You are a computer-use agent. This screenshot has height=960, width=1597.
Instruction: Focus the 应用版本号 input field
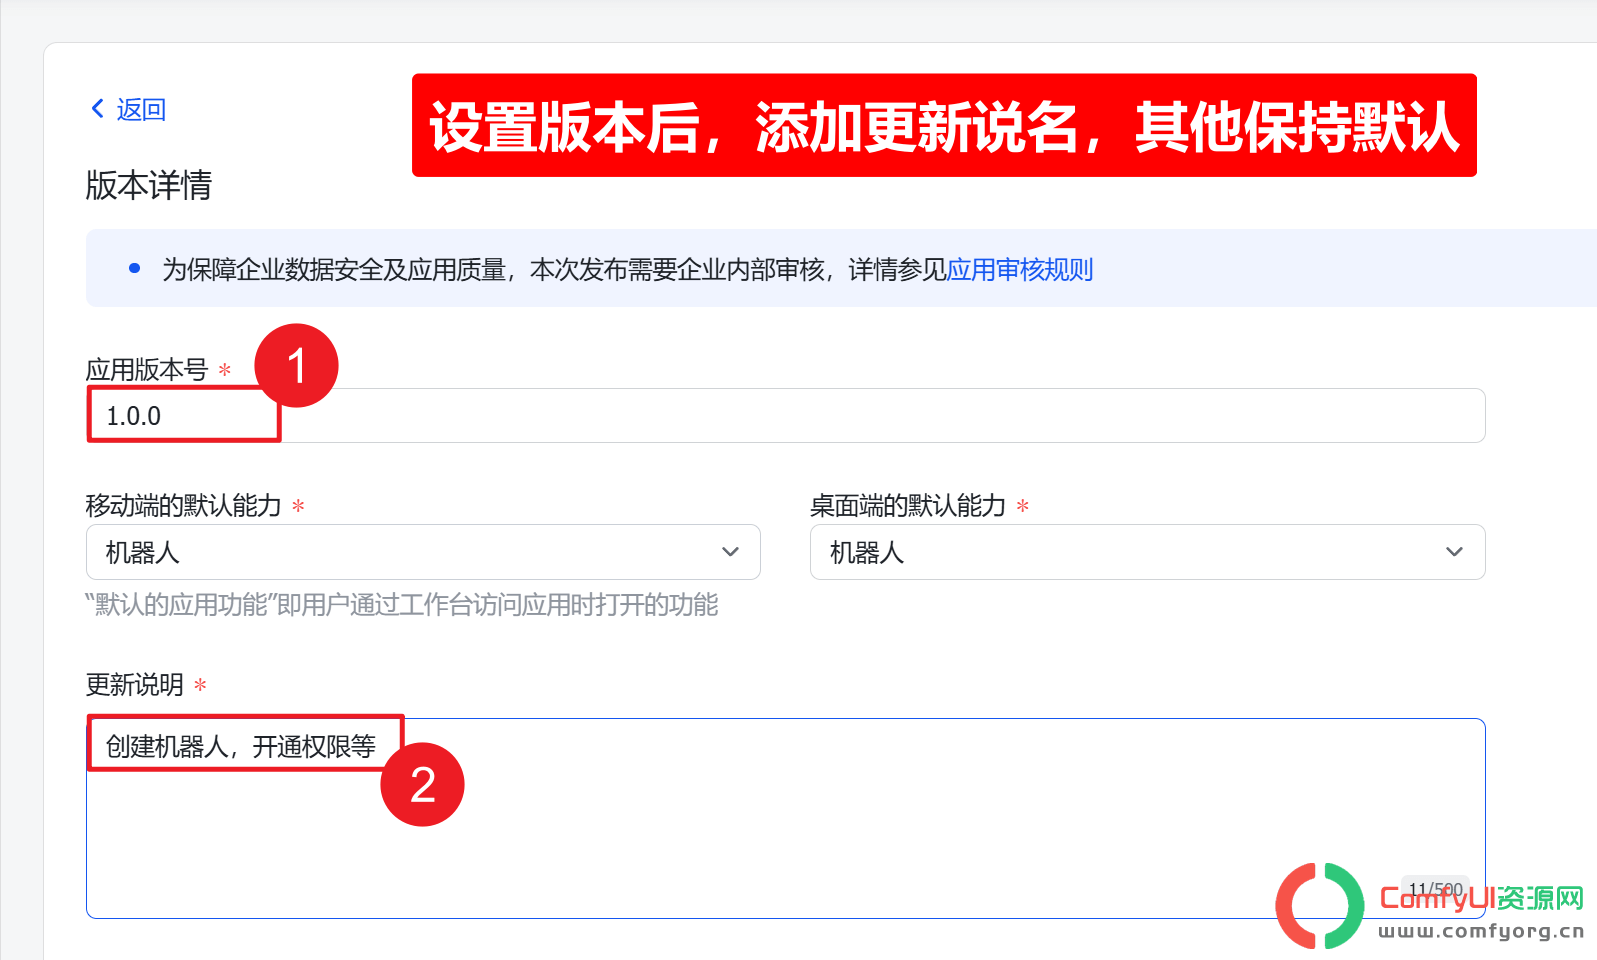click(x=786, y=416)
